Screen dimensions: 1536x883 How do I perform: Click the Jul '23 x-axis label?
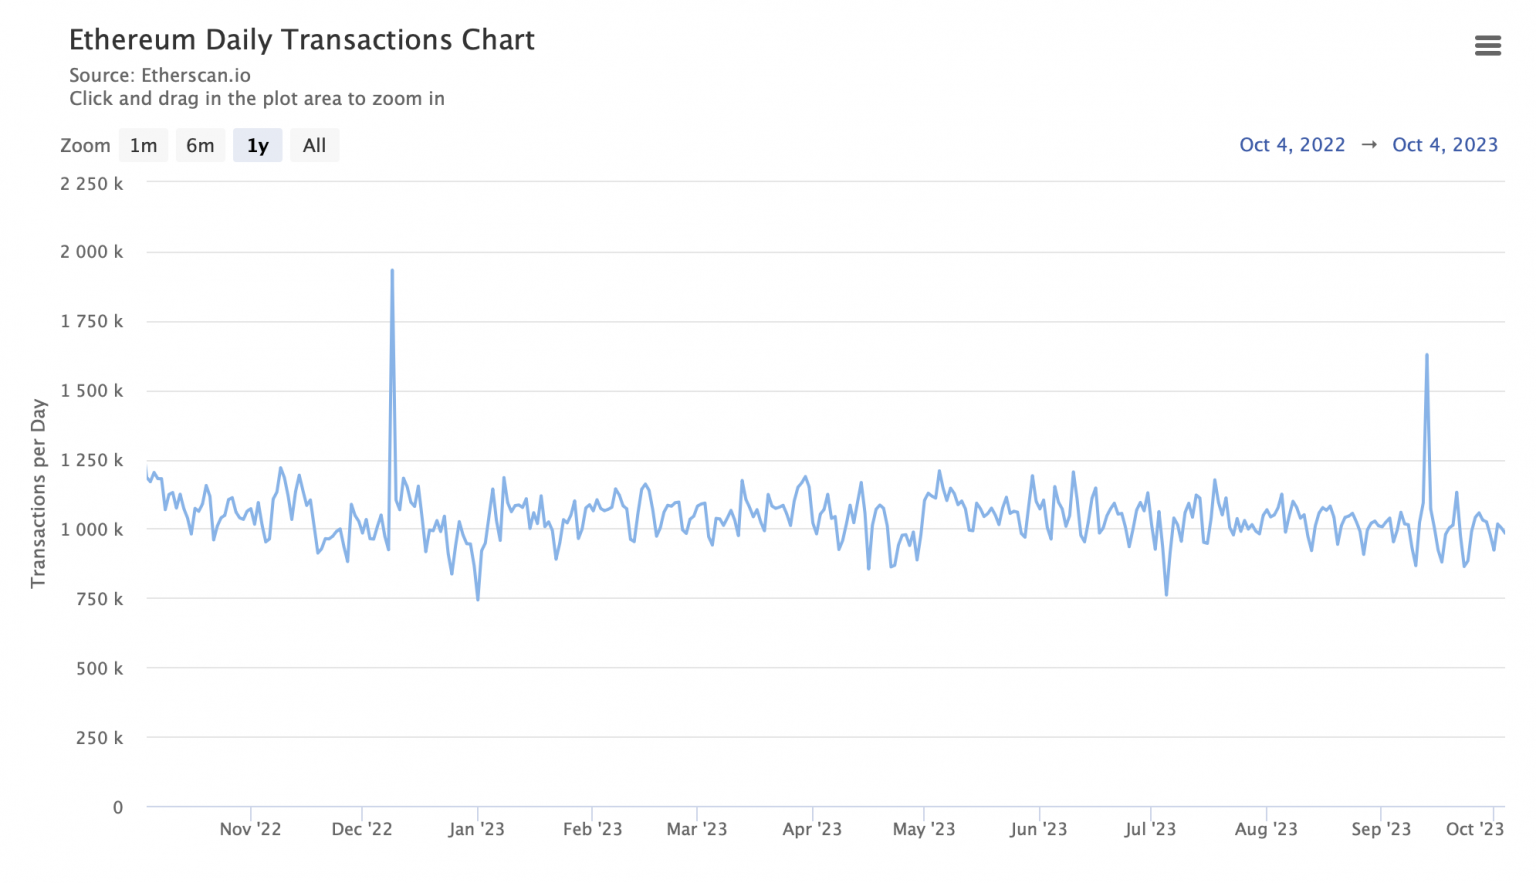(x=1150, y=829)
